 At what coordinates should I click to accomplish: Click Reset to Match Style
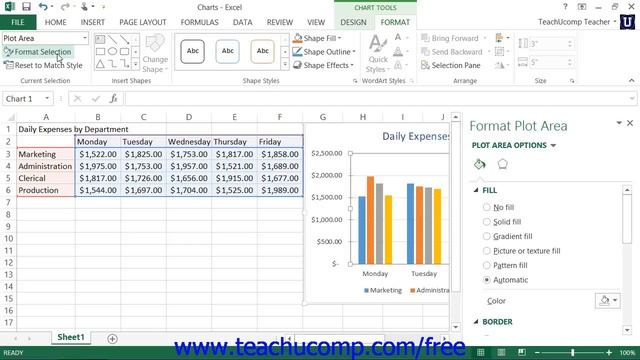pos(43,65)
